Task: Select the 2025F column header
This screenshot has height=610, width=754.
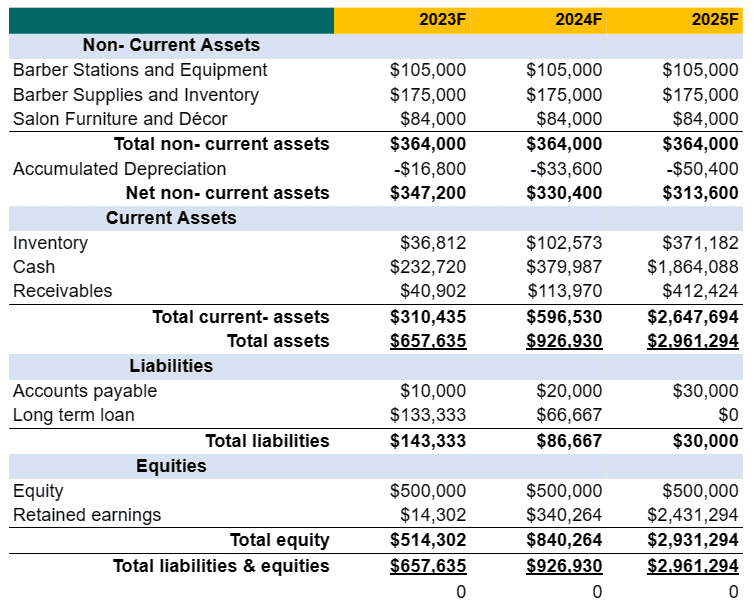Action: (x=715, y=19)
